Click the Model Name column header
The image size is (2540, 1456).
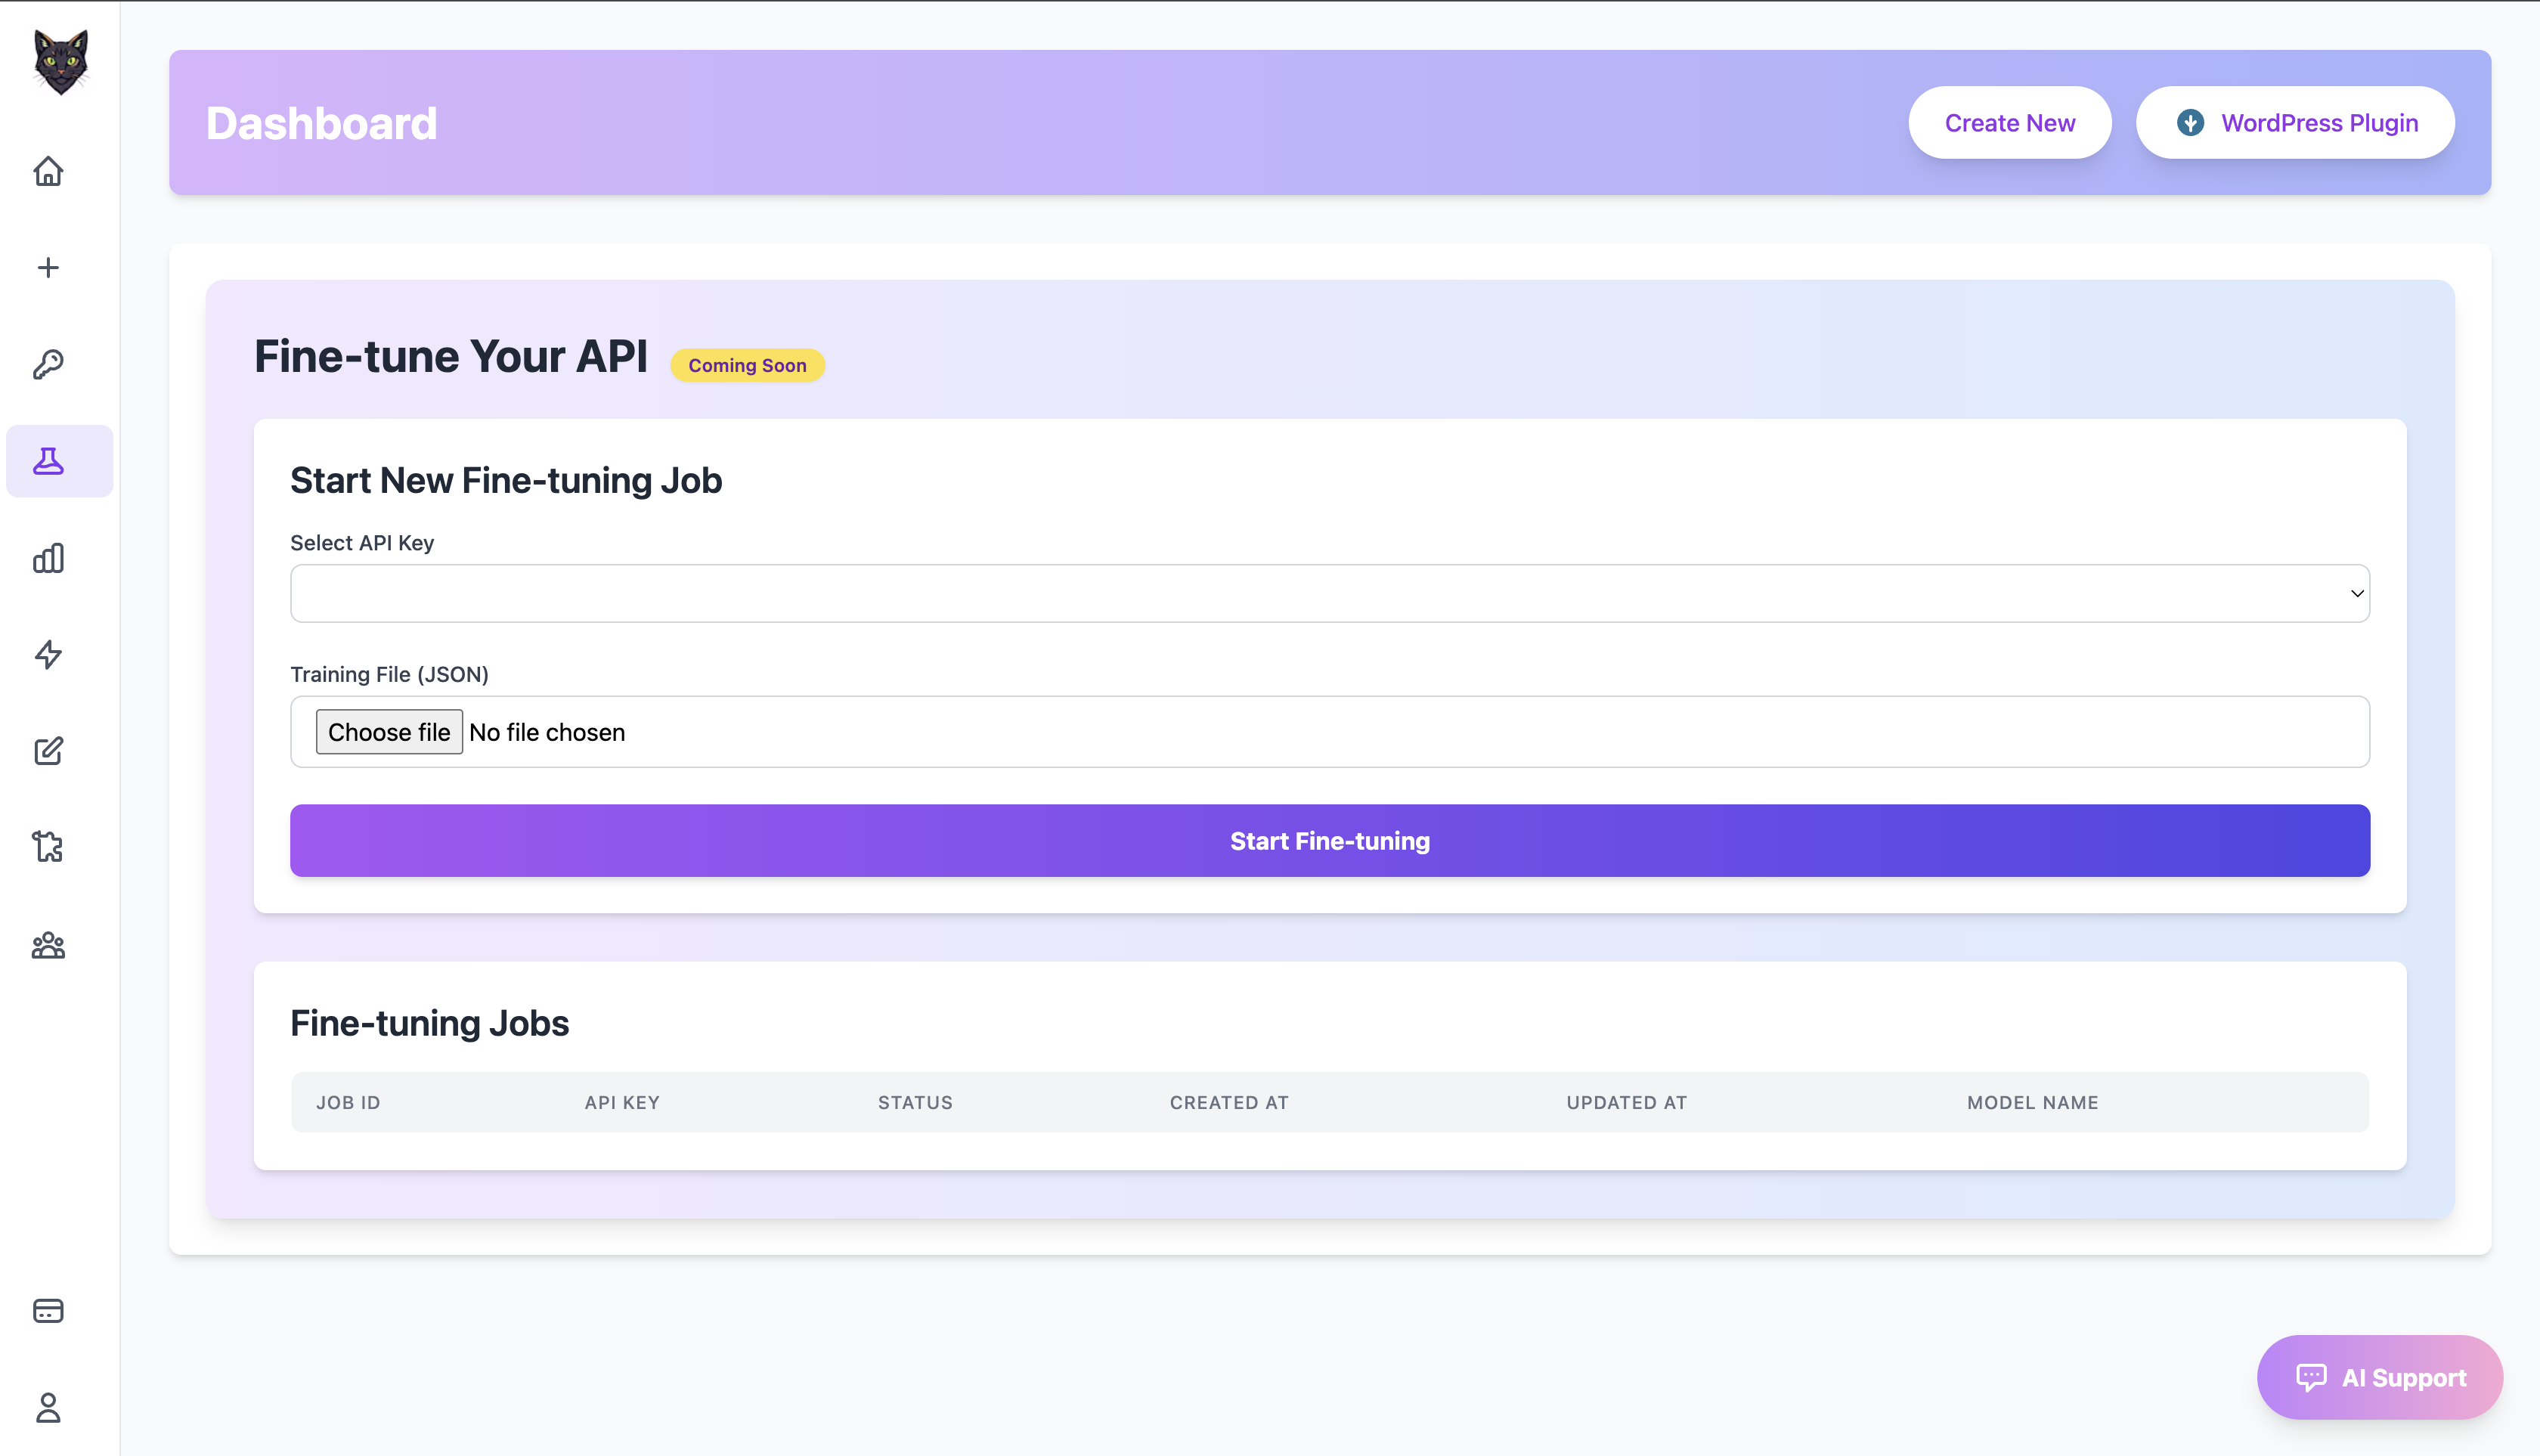2032,1103
